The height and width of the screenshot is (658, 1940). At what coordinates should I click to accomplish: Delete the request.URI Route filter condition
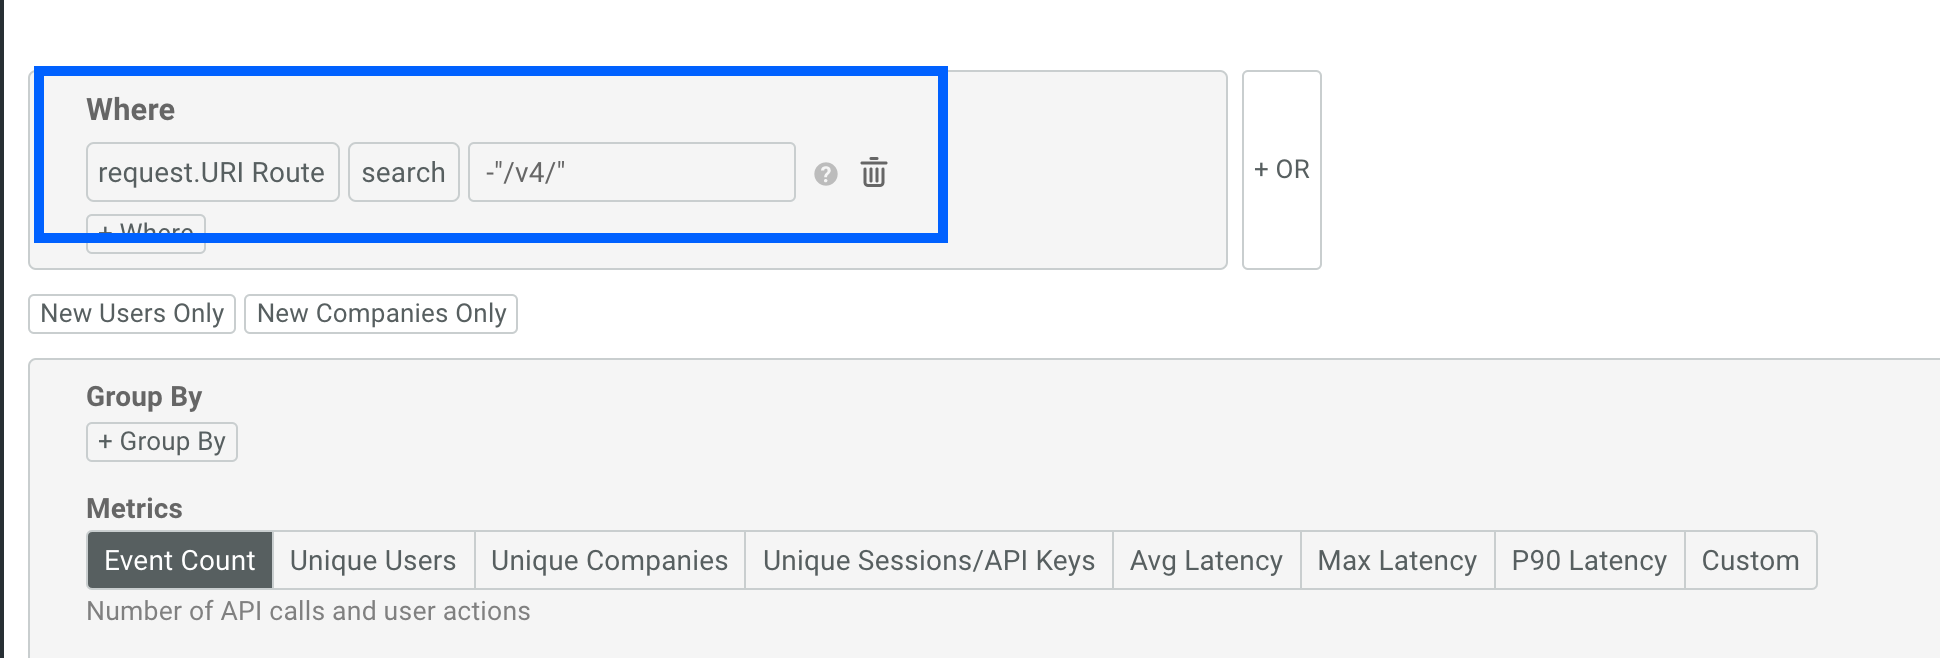pyautogui.click(x=873, y=172)
